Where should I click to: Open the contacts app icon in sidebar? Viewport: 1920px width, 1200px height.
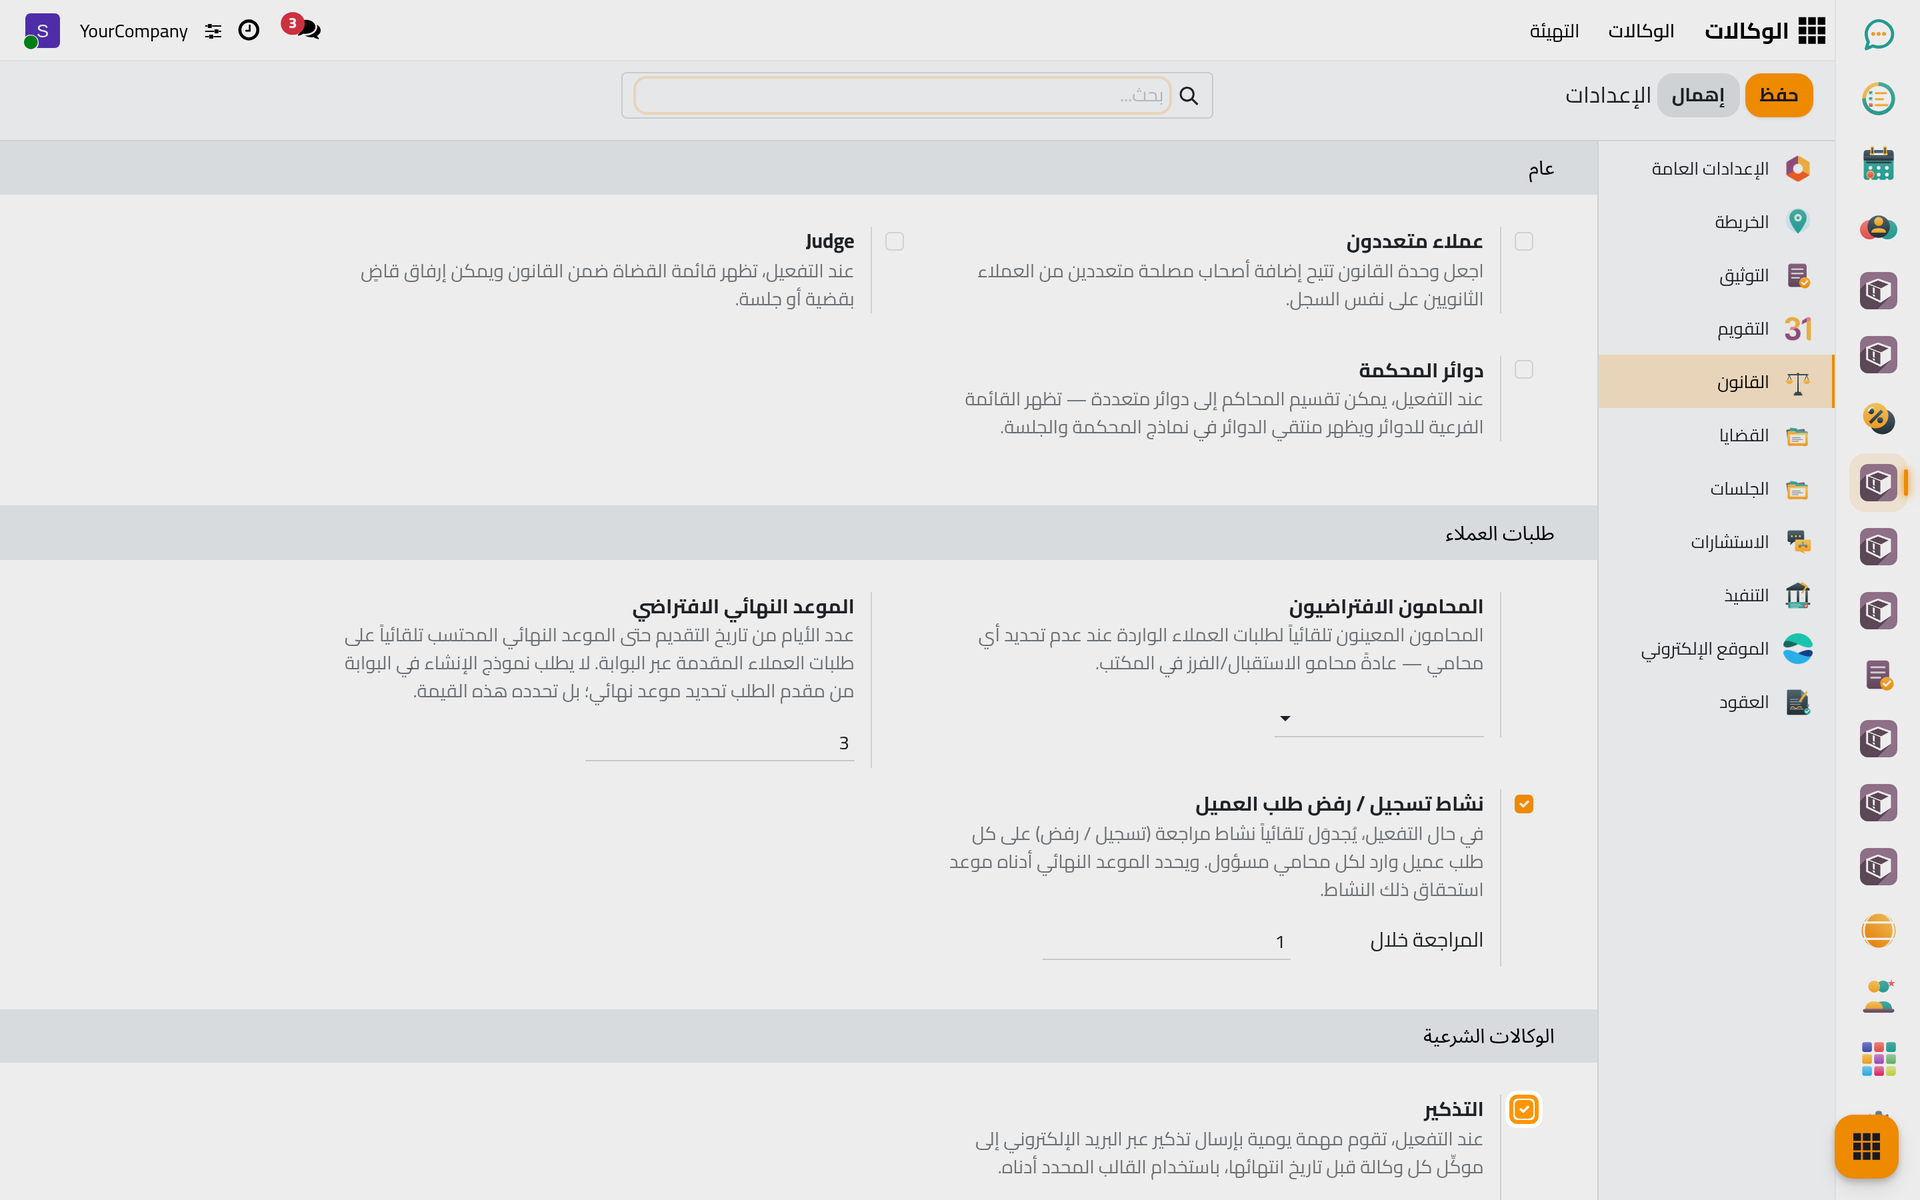click(x=1878, y=227)
